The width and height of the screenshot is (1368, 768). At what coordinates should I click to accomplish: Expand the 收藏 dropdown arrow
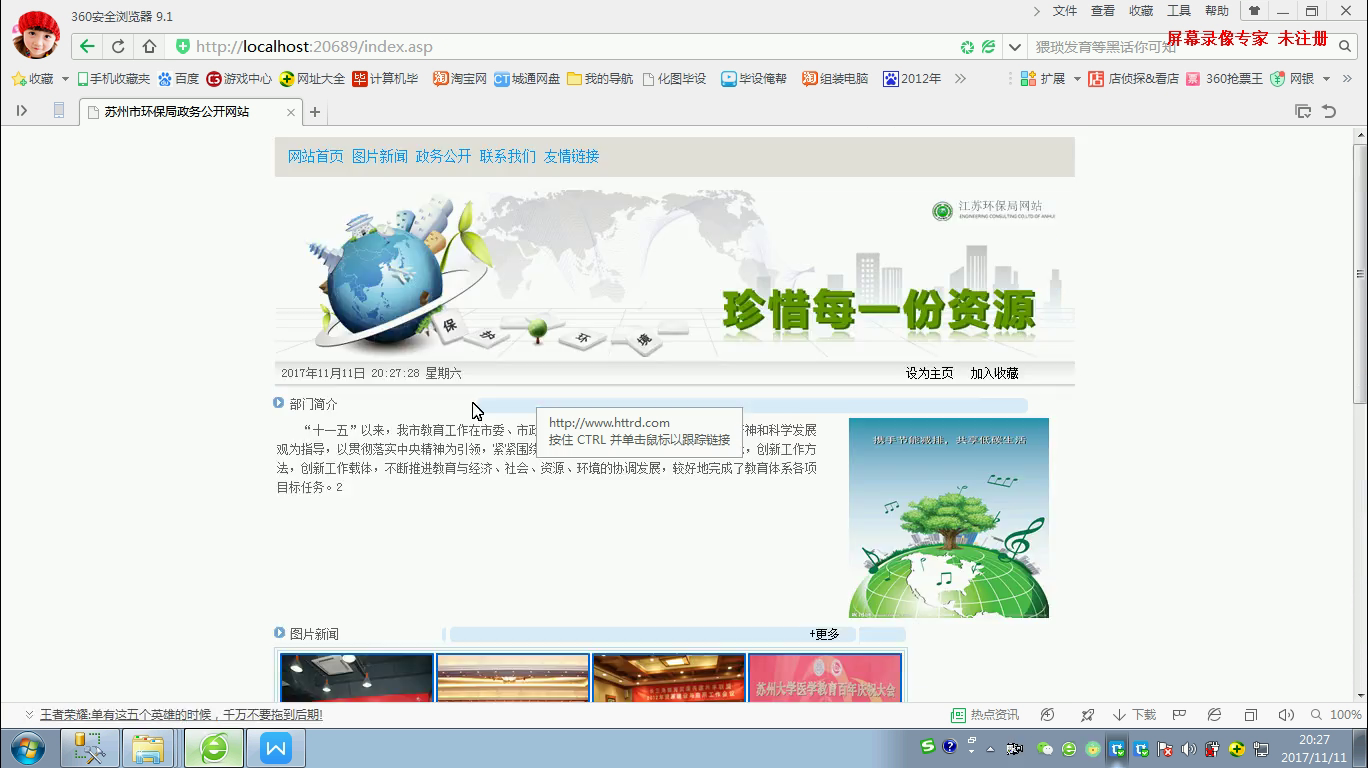(65, 79)
